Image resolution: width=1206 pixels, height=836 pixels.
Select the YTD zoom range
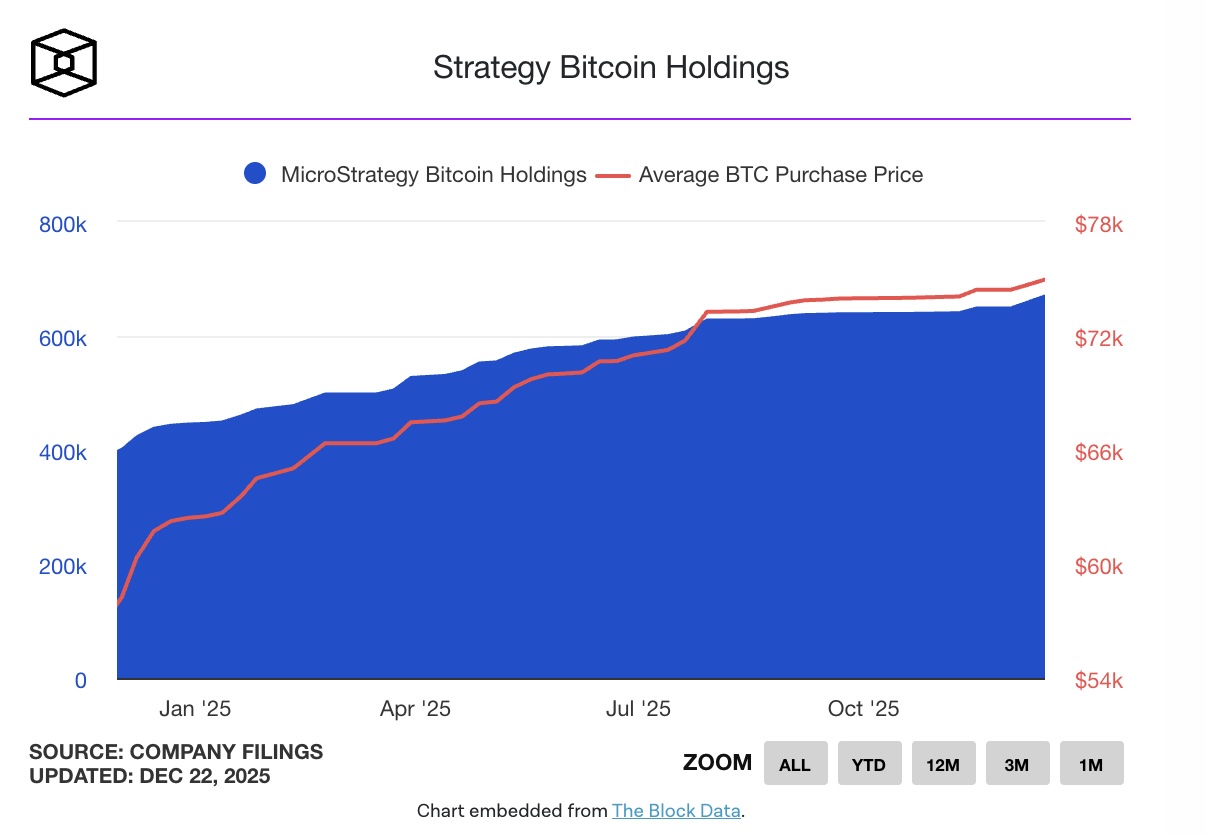coord(869,764)
